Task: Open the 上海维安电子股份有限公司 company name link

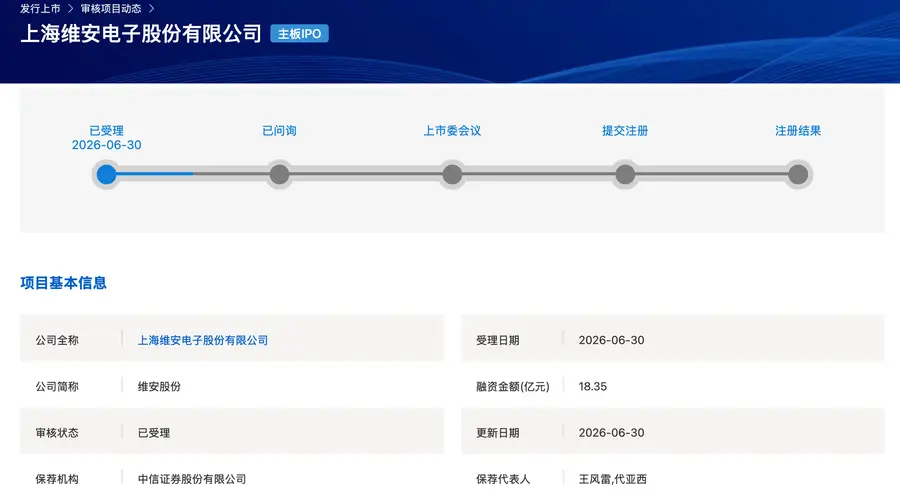Action: click(203, 340)
